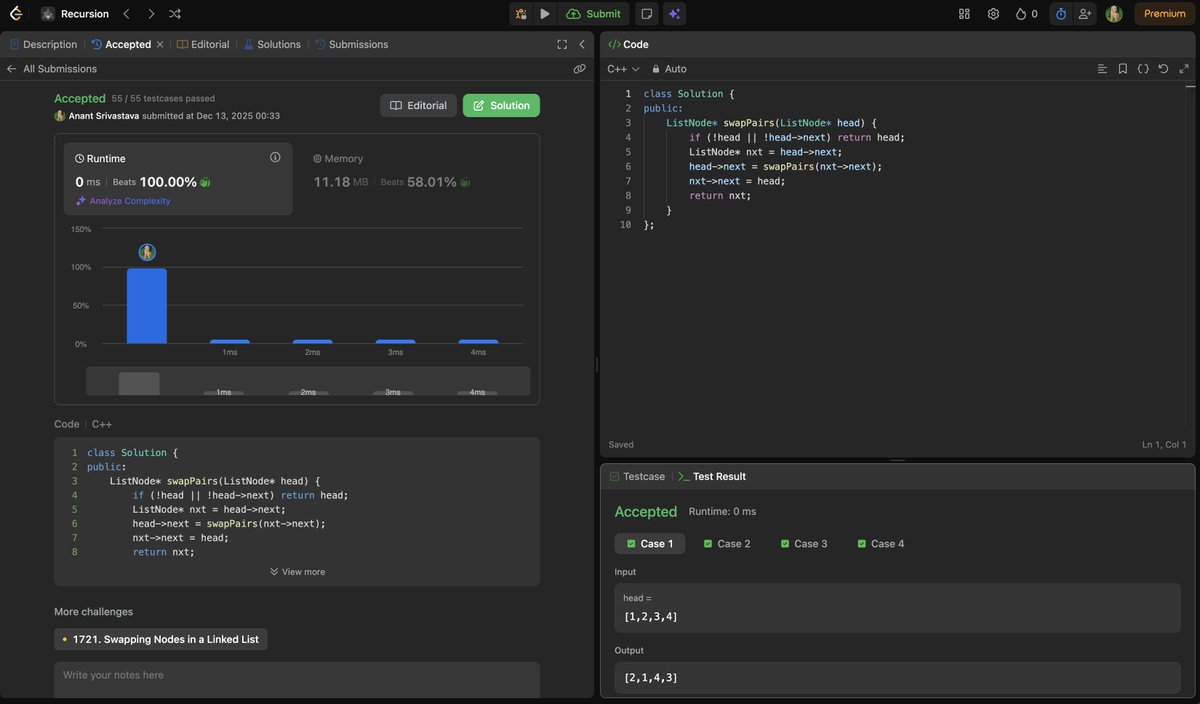Click the curly braces snippet icon
The image size is (1200, 704).
pos(1143,69)
